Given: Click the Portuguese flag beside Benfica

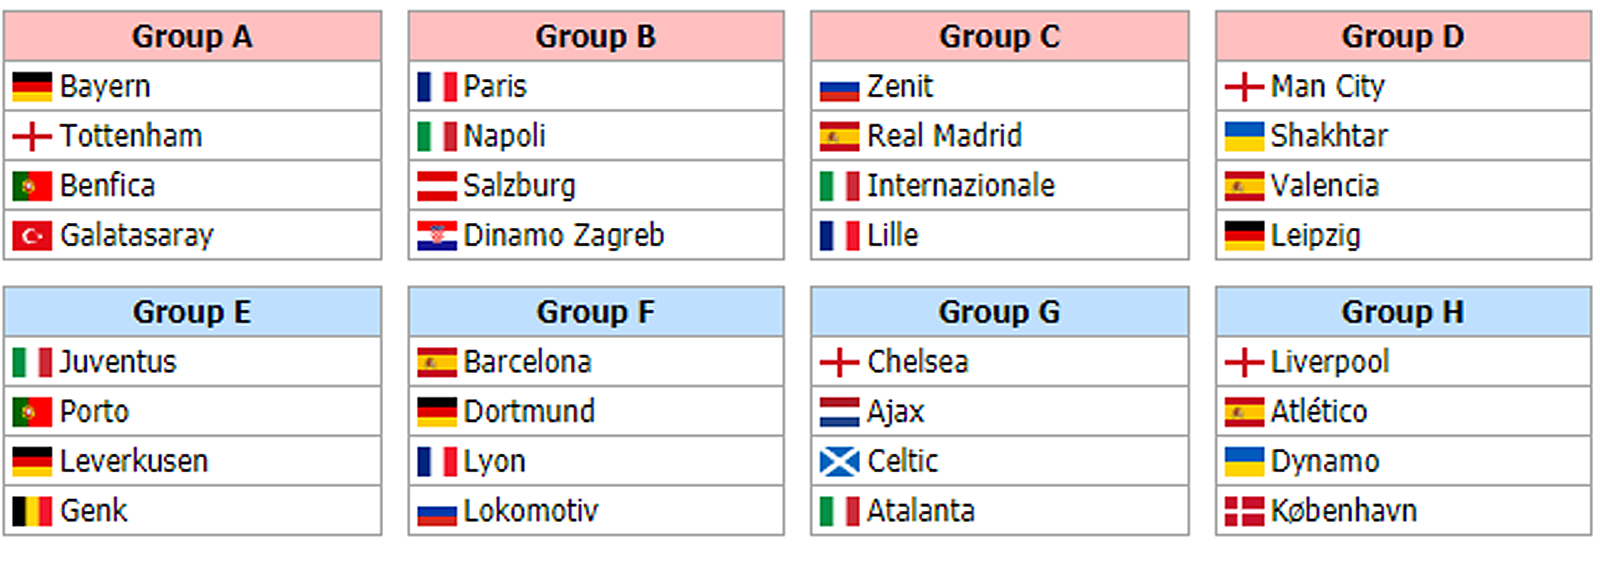Looking at the screenshot, I should click(32, 186).
